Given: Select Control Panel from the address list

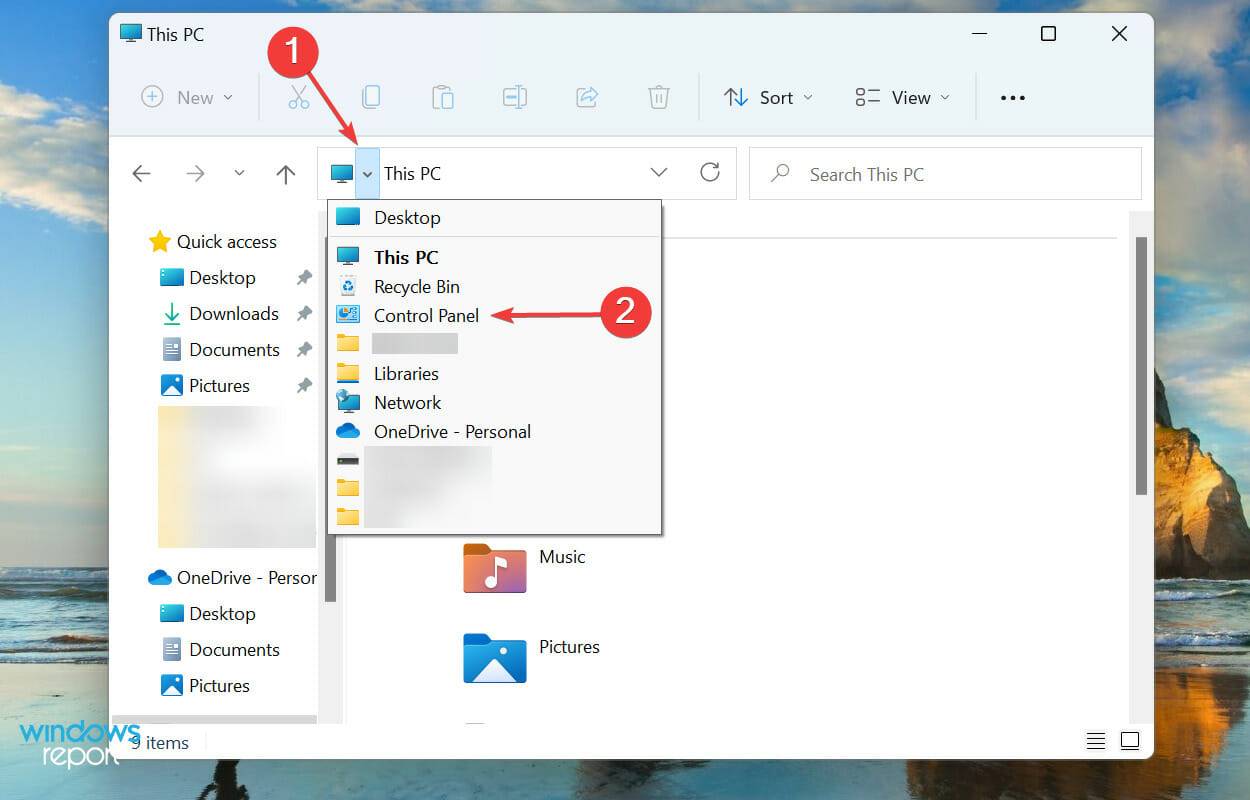Looking at the screenshot, I should tap(425, 315).
